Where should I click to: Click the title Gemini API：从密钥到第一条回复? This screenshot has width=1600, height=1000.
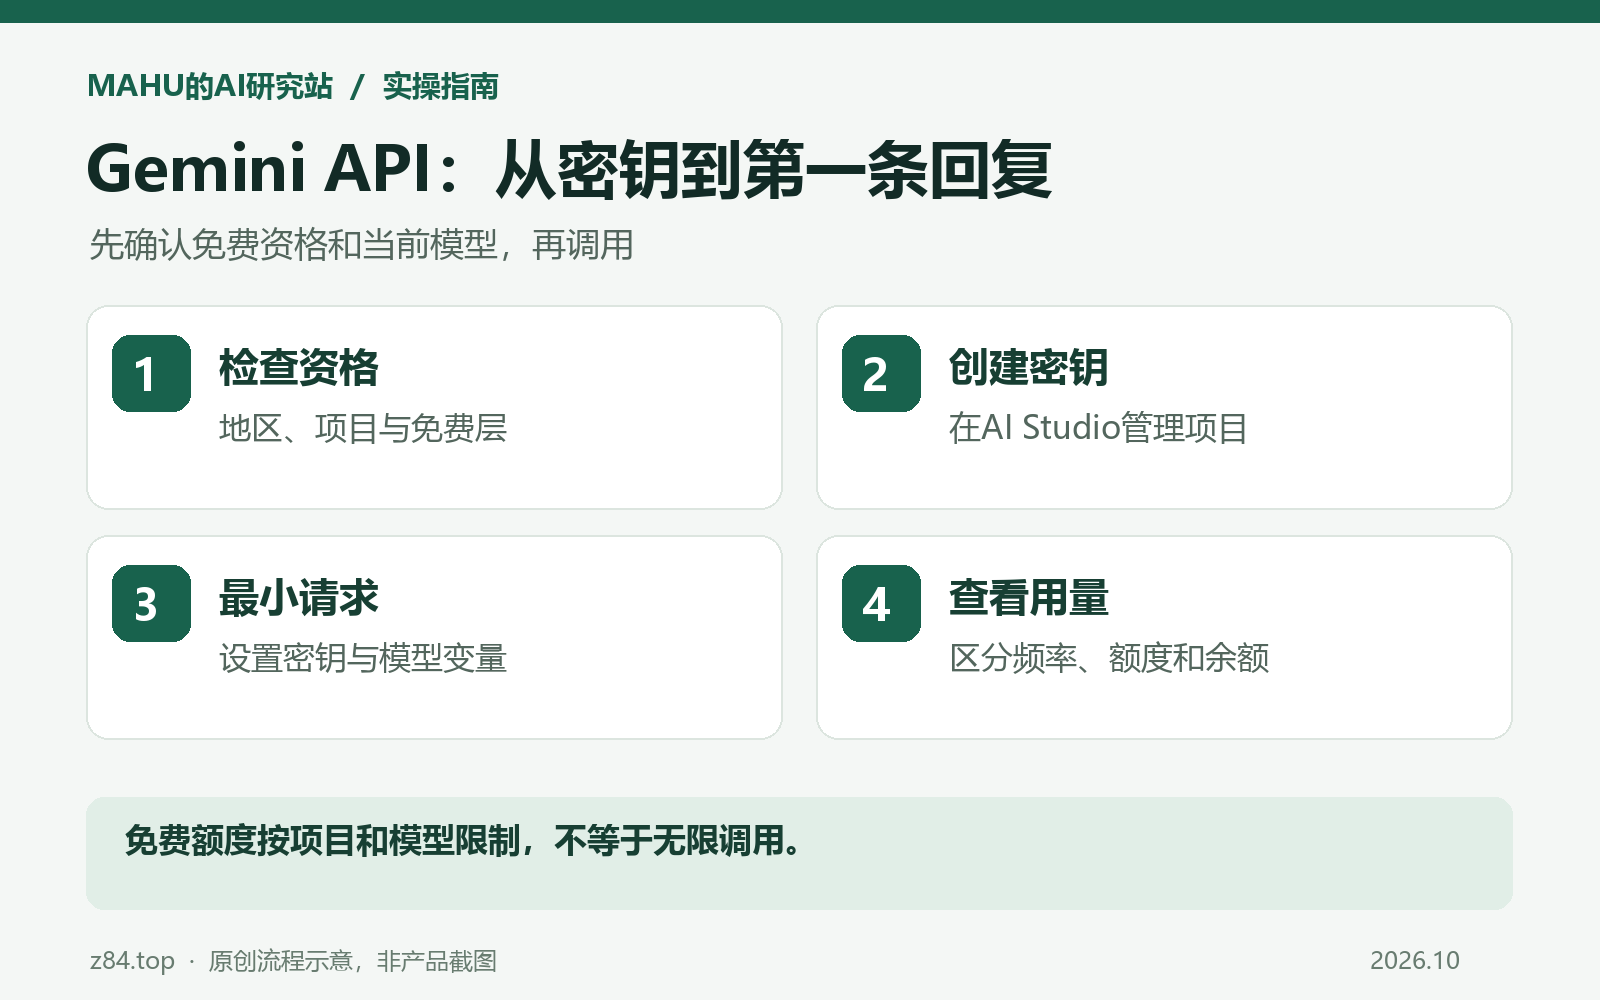point(569,168)
